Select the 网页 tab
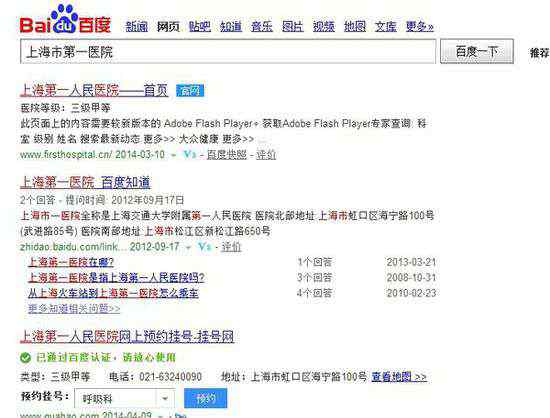The height and width of the screenshot is (418, 550). tap(168, 26)
